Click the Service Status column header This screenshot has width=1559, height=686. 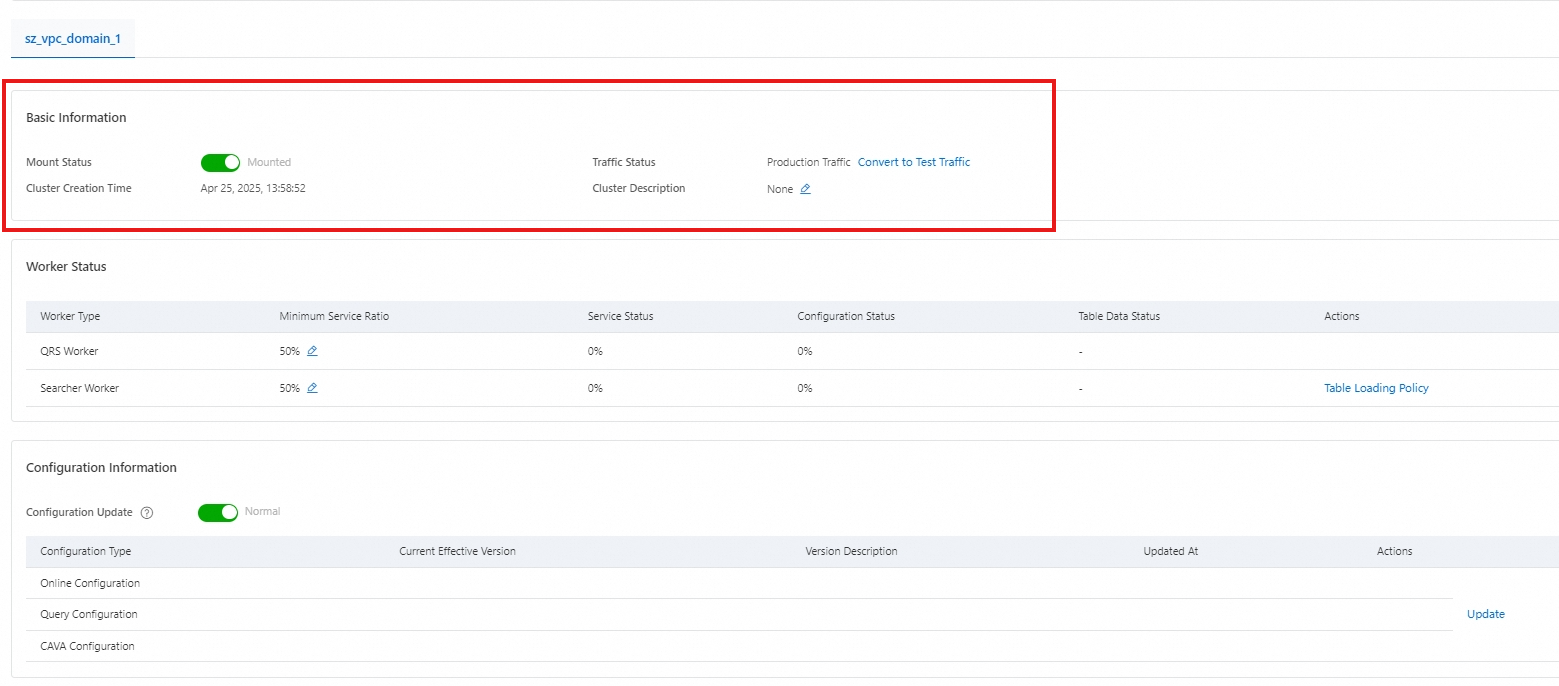(620, 316)
